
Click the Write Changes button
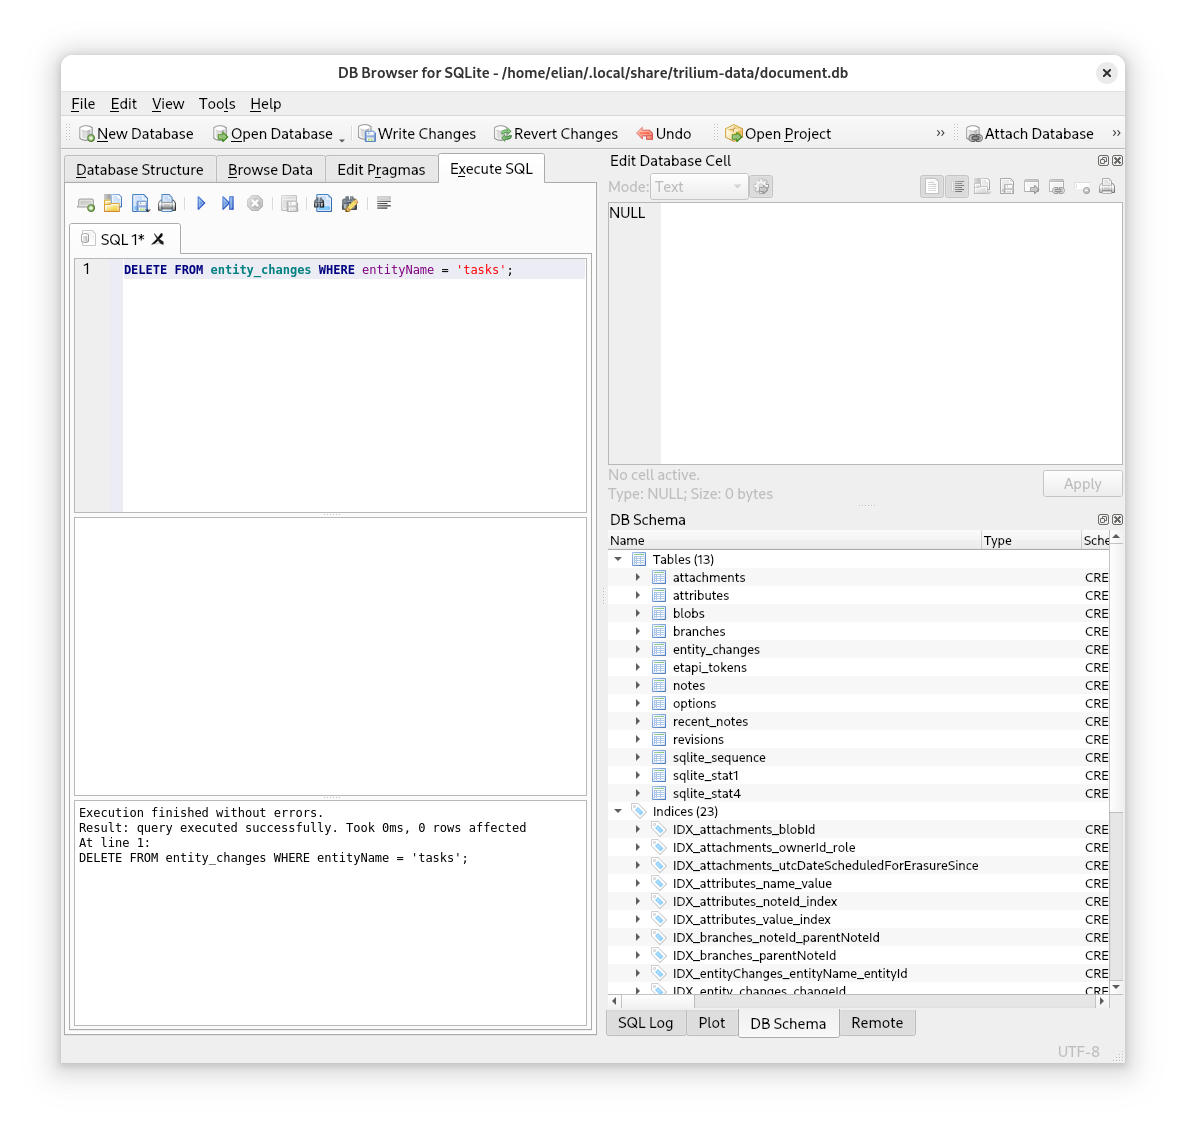pos(417,133)
